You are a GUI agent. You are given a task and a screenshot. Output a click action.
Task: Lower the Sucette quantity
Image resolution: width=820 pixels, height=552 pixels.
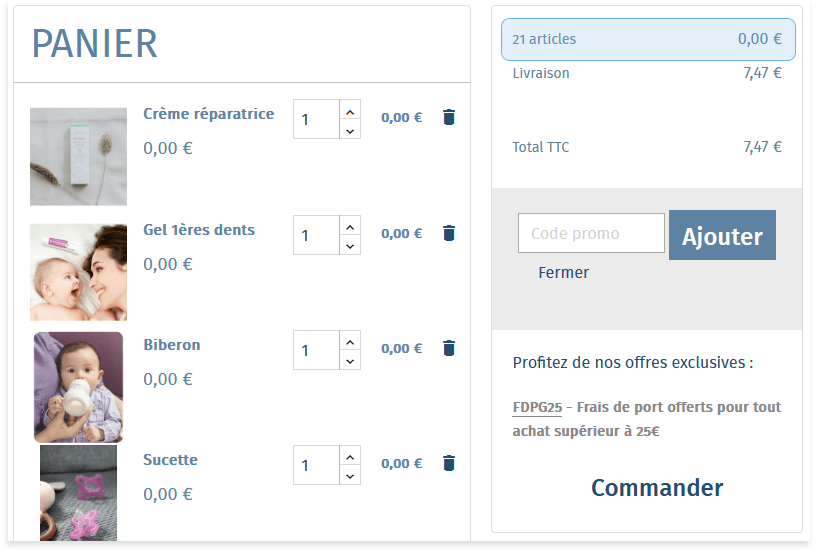pyautogui.click(x=350, y=476)
